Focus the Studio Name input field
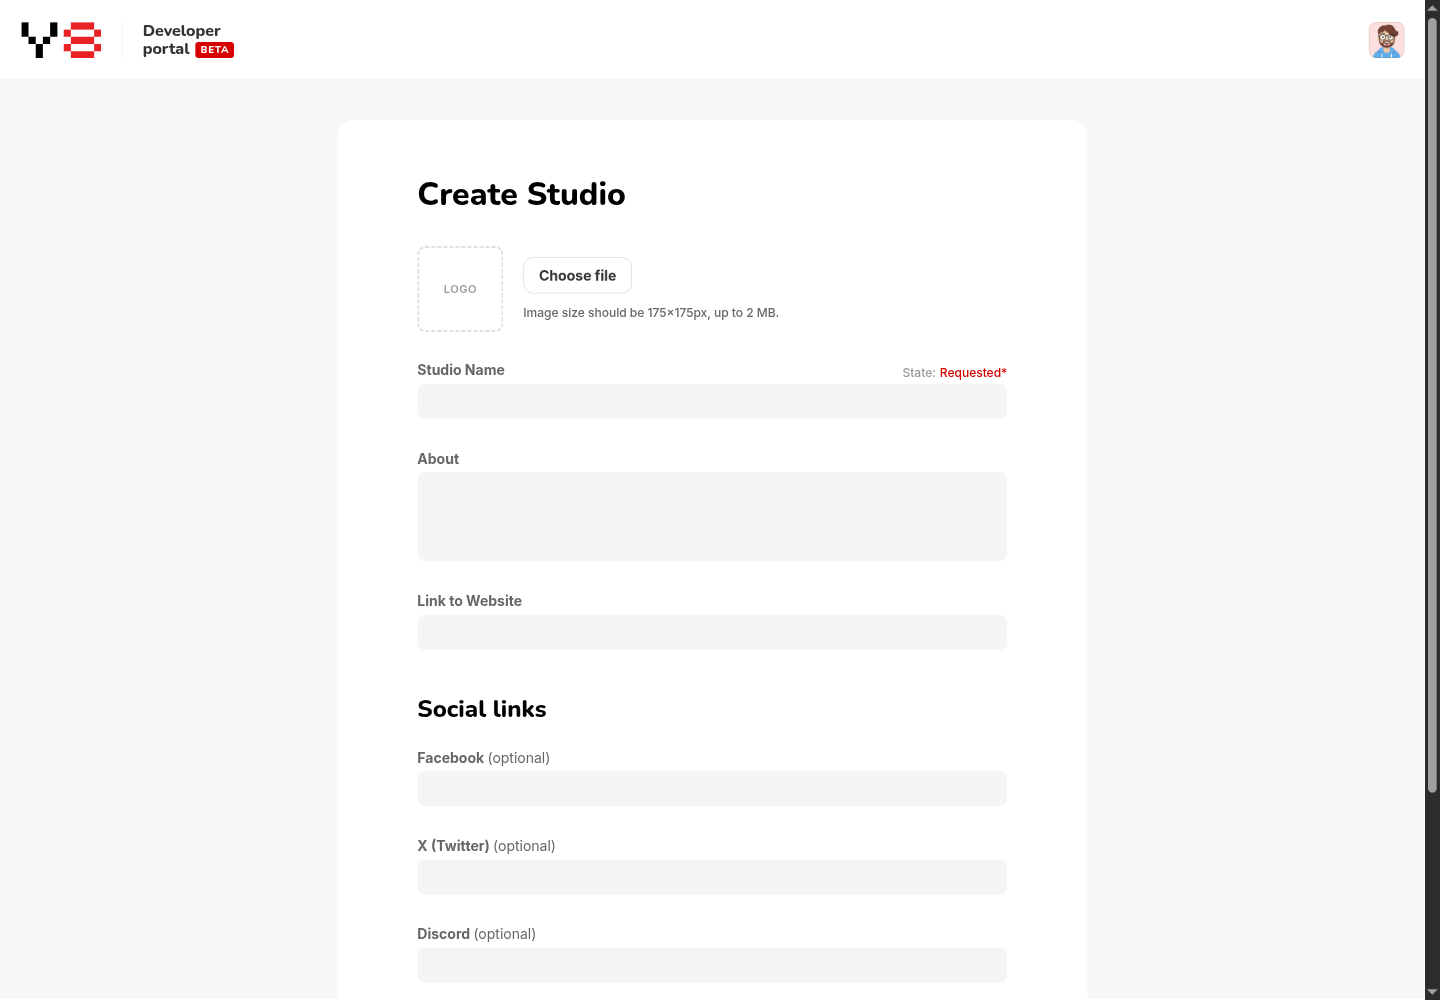This screenshot has height=1000, width=1440. (x=712, y=402)
